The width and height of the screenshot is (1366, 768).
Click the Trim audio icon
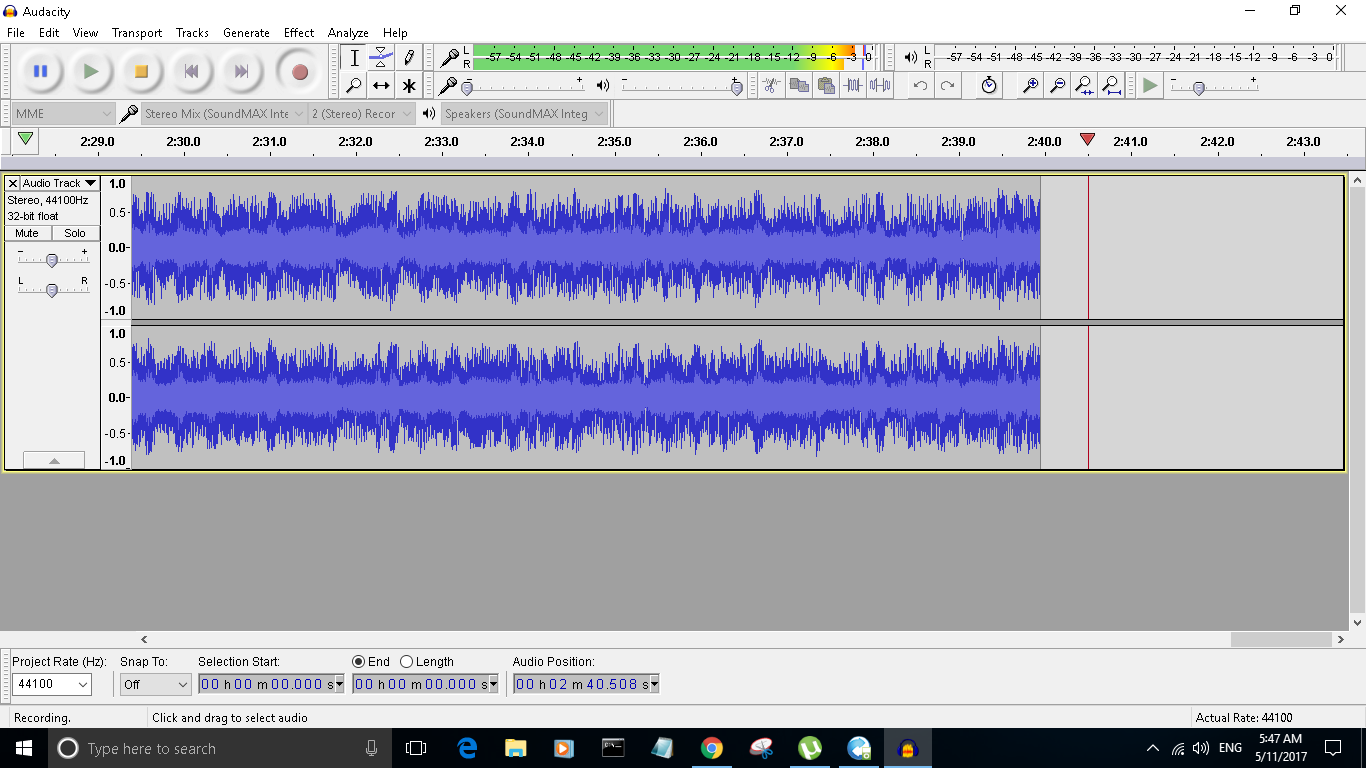pyautogui.click(x=852, y=86)
